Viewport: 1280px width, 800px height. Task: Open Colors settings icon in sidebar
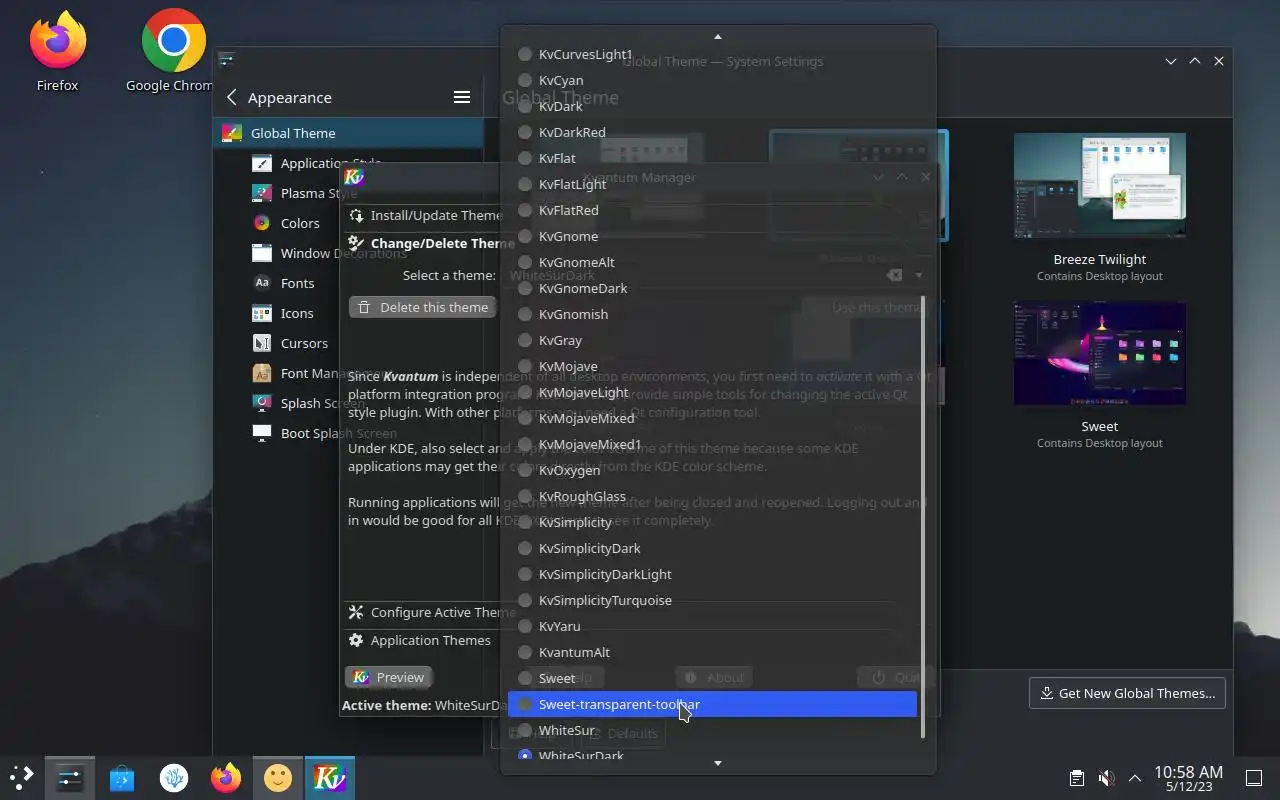tap(262, 223)
